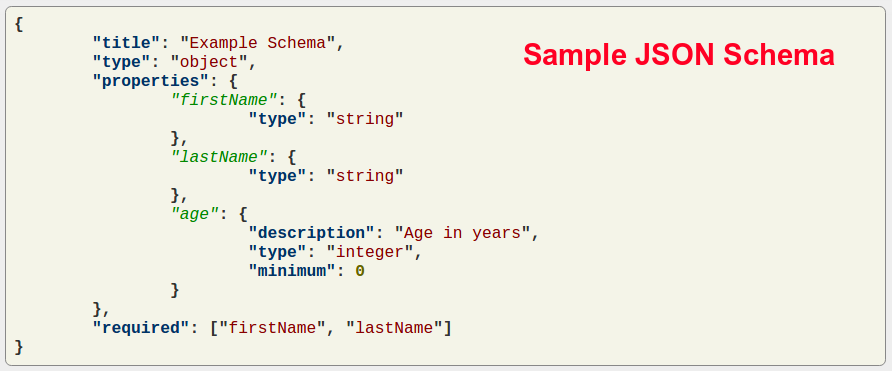Click the "integer" type value

point(369,252)
